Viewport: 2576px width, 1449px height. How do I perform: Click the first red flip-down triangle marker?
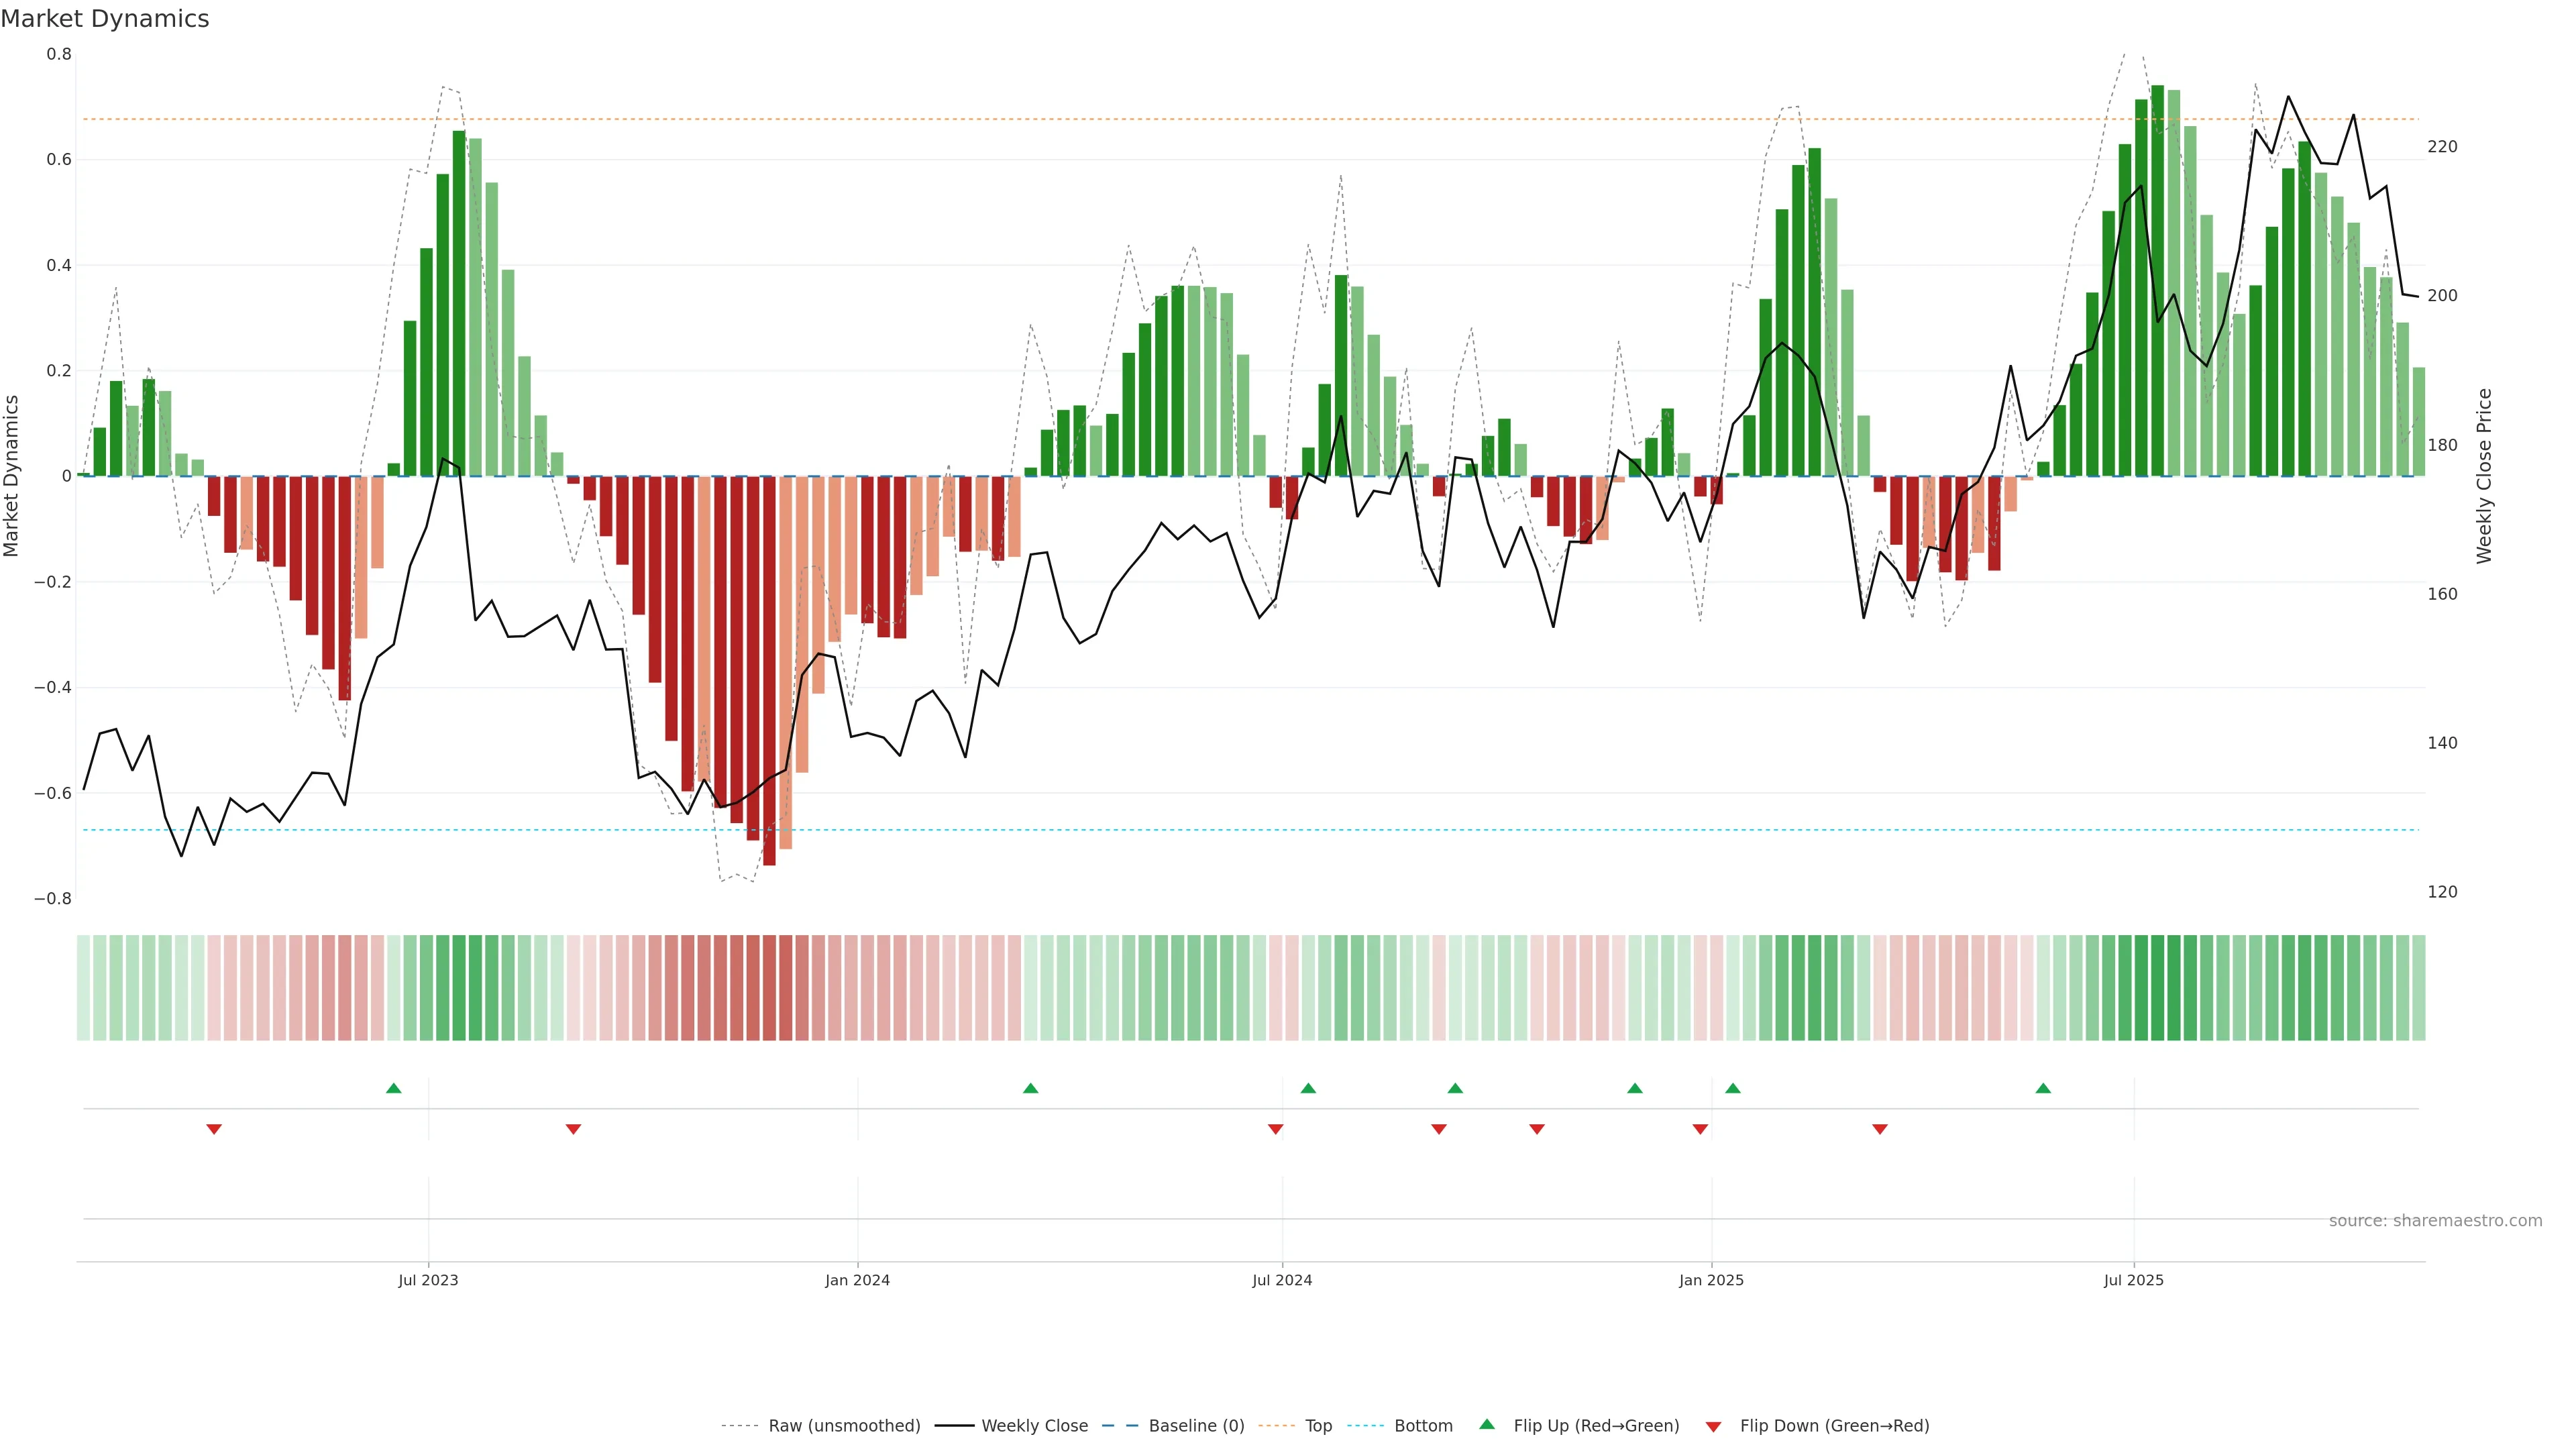click(x=214, y=1129)
